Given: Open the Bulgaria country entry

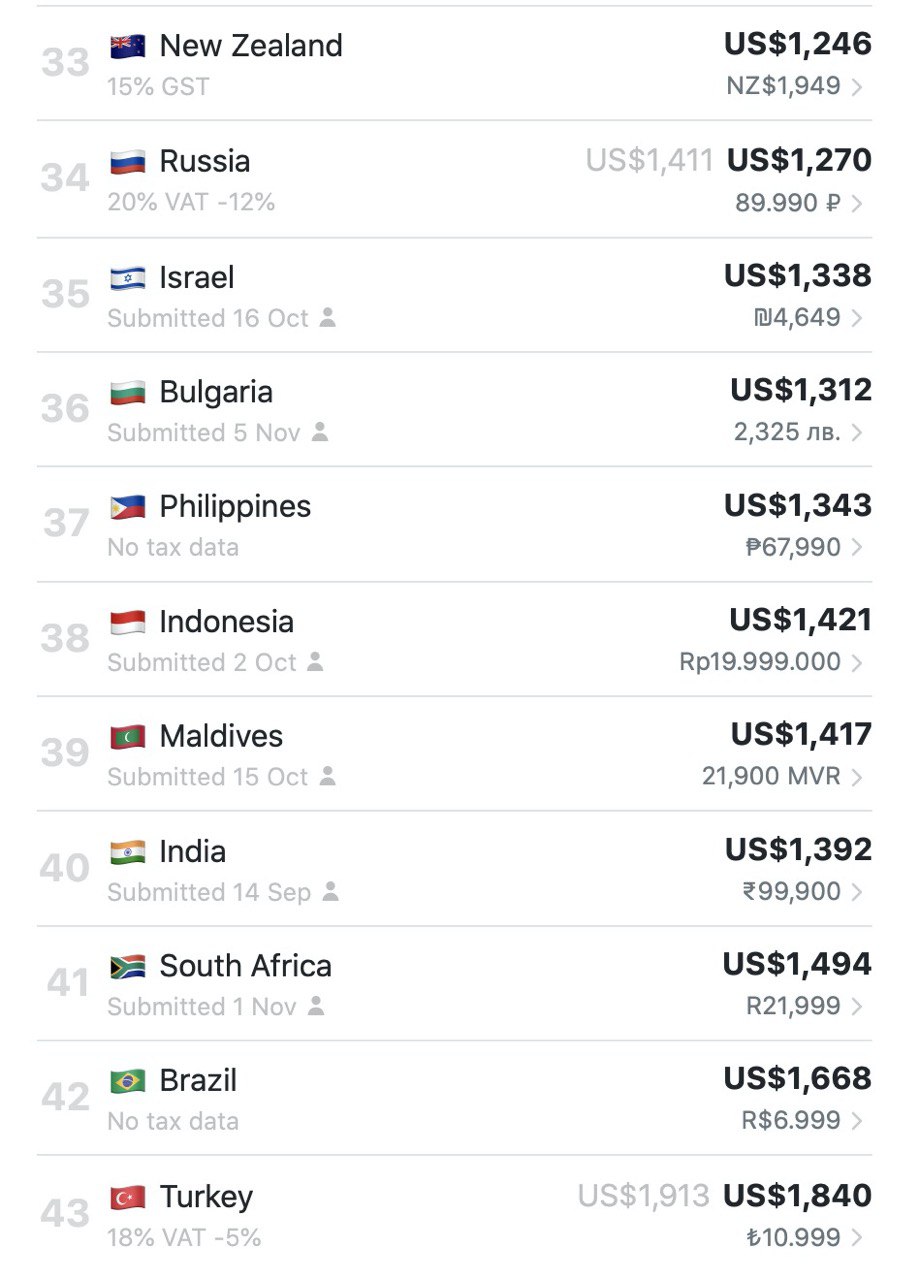Looking at the screenshot, I should pyautogui.click(x=455, y=409).
